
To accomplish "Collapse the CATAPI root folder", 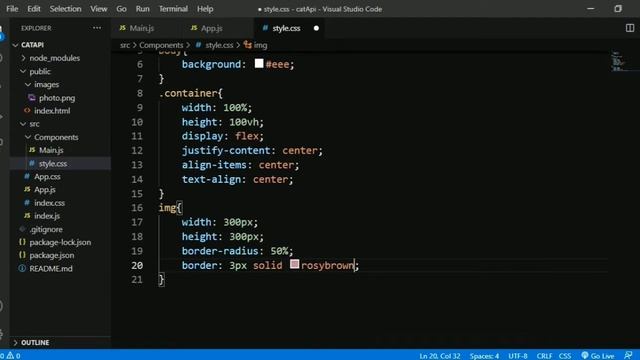I will 33,45.
